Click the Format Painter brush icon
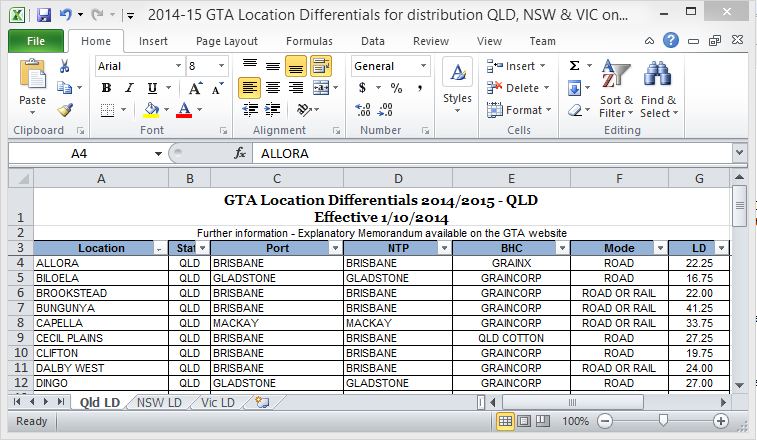 point(65,110)
